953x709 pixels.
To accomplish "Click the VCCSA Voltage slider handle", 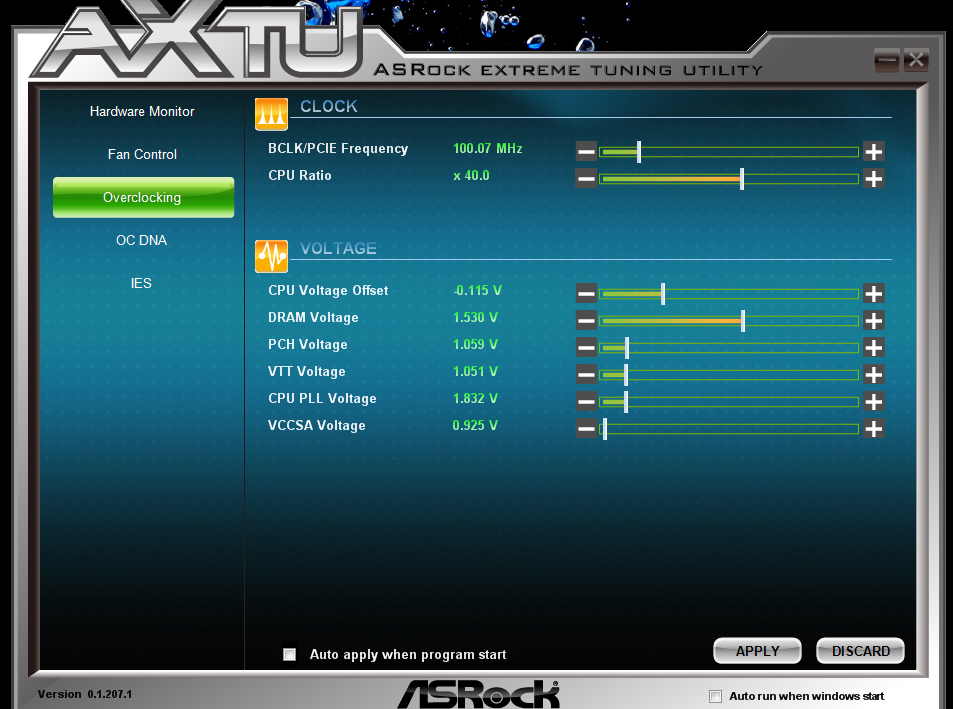I will pyautogui.click(x=605, y=429).
